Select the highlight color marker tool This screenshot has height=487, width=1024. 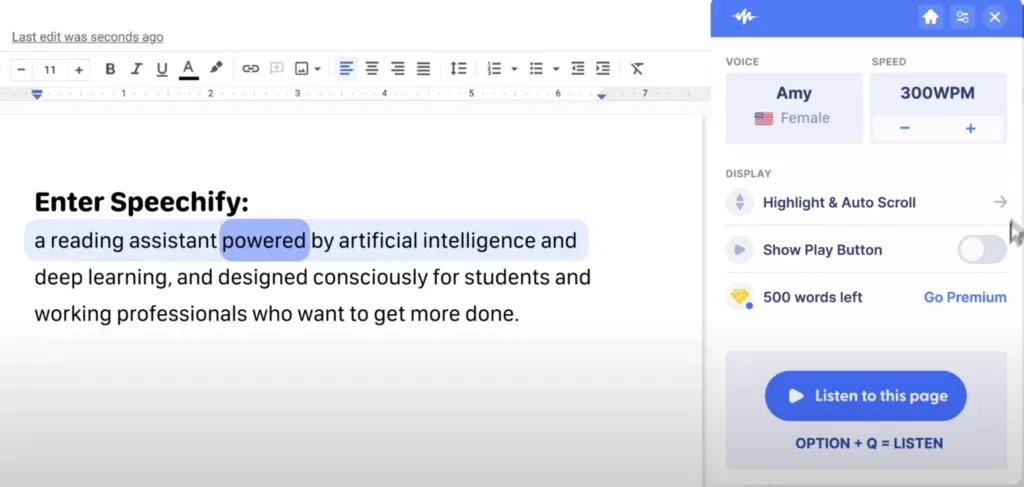click(215, 69)
